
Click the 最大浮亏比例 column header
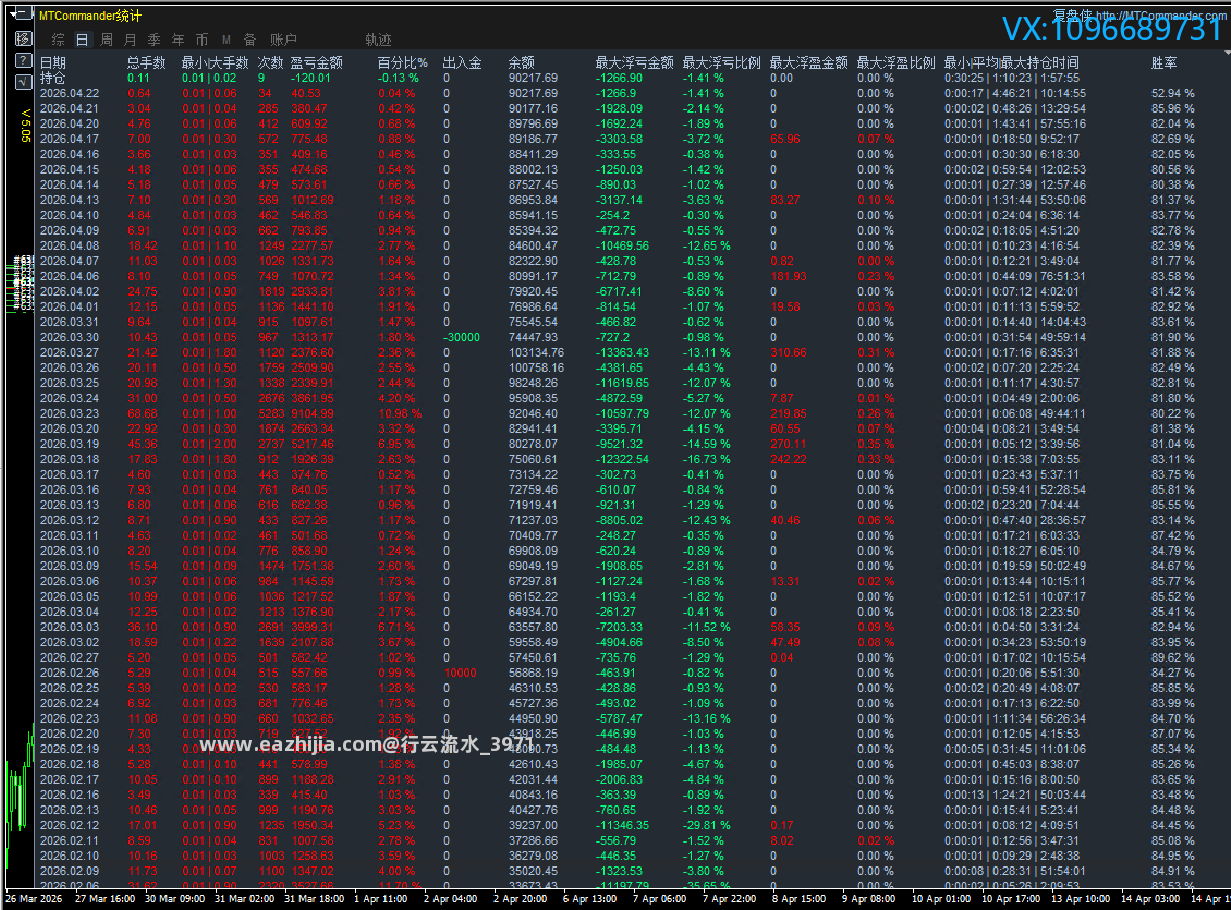coord(721,63)
